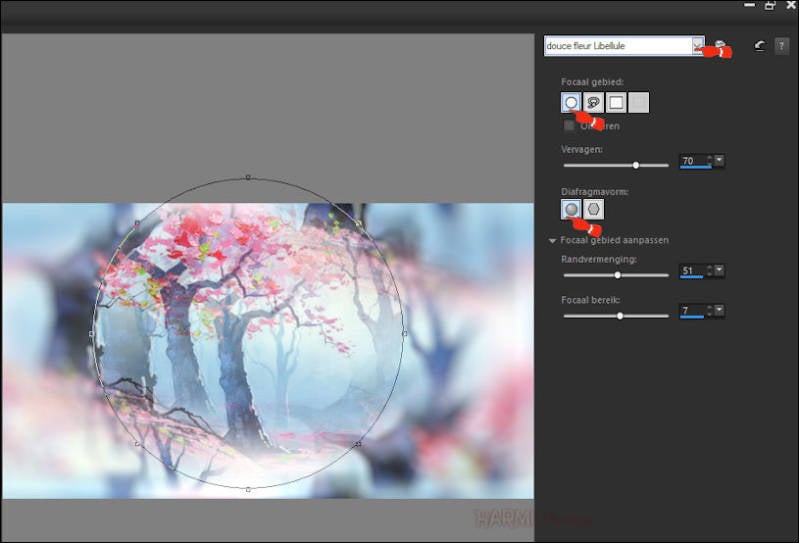Open the Randvermenging value dropdown arrow
The image size is (799, 543).
click(x=719, y=271)
